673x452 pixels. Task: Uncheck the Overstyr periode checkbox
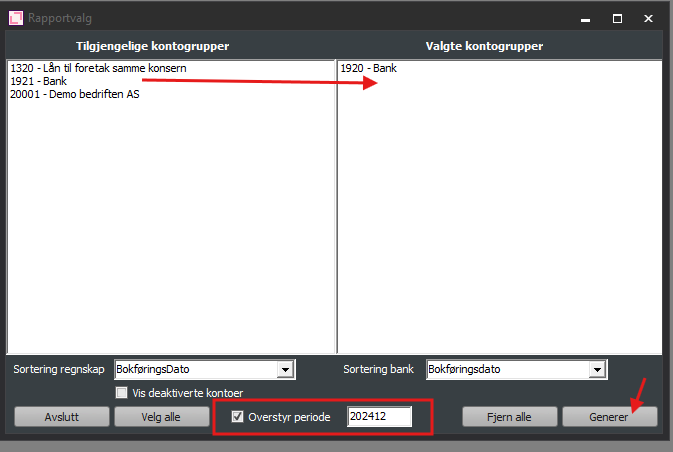coord(237,417)
